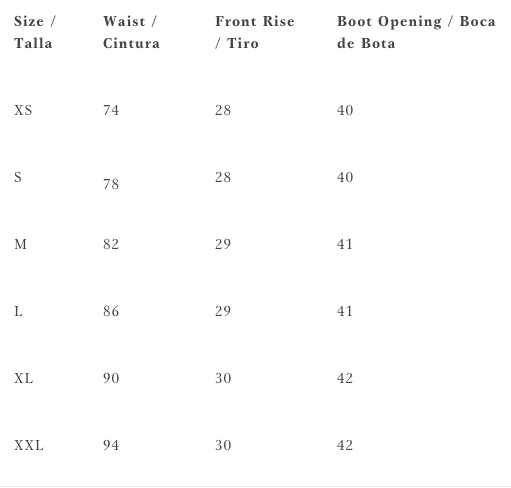Click the Front Rise / Tiro header

coord(255,32)
